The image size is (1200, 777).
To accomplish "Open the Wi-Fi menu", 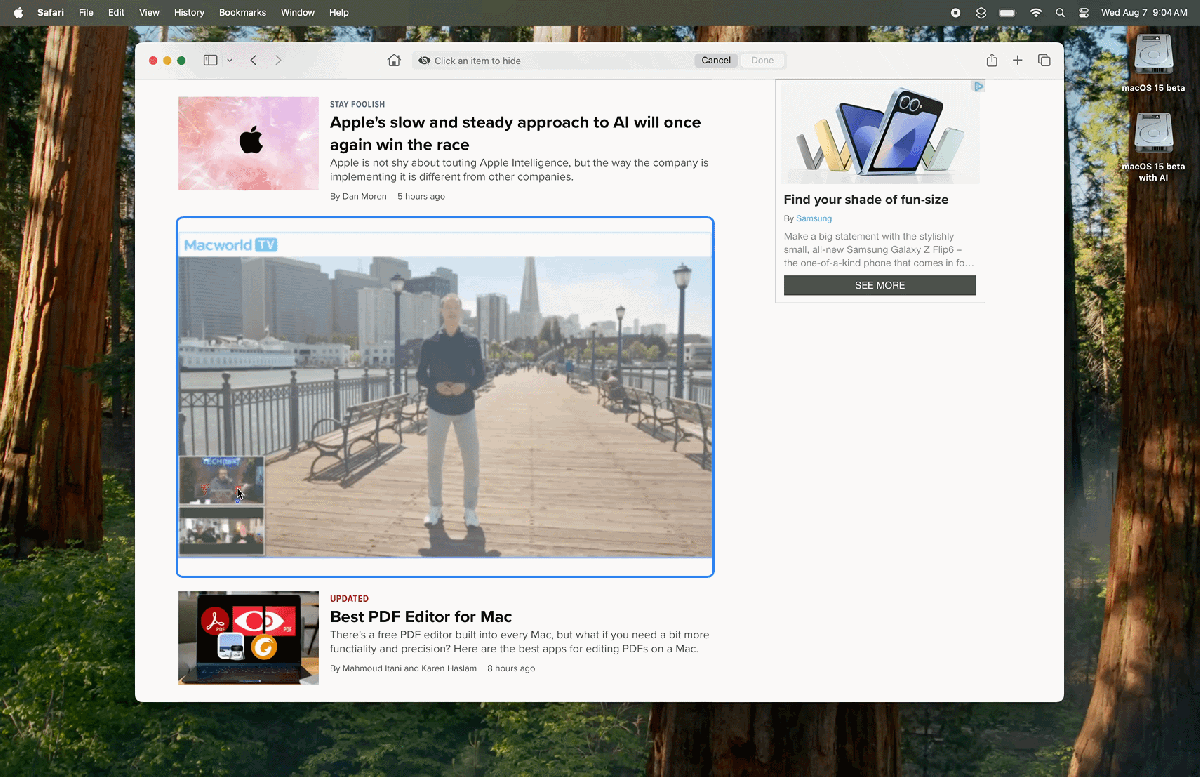I will 1035,12.
